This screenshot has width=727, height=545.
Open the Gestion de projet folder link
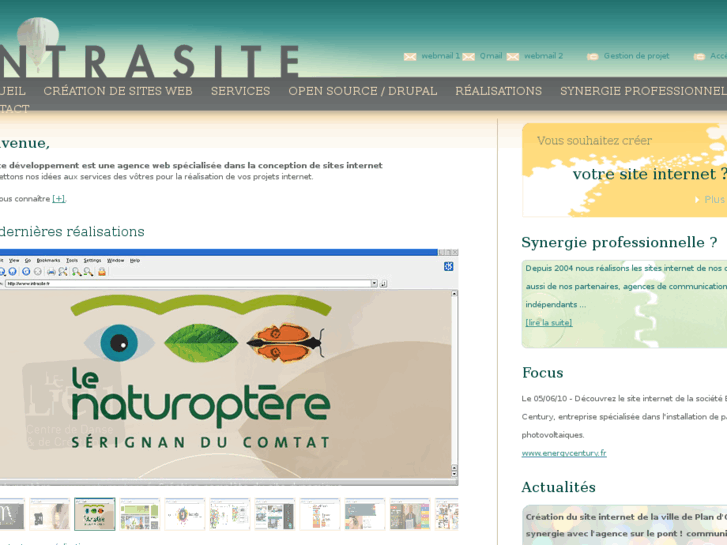(628, 56)
